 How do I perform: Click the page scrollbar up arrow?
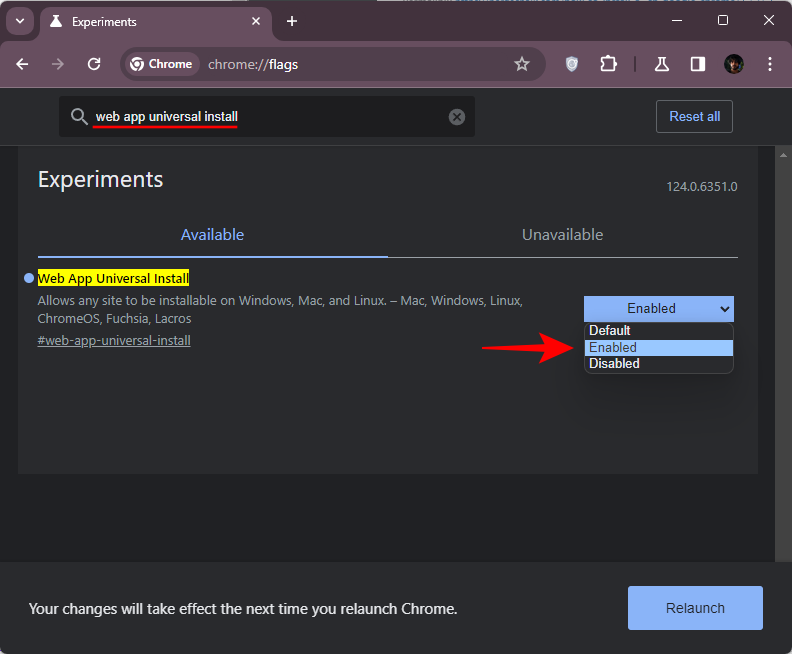783,155
